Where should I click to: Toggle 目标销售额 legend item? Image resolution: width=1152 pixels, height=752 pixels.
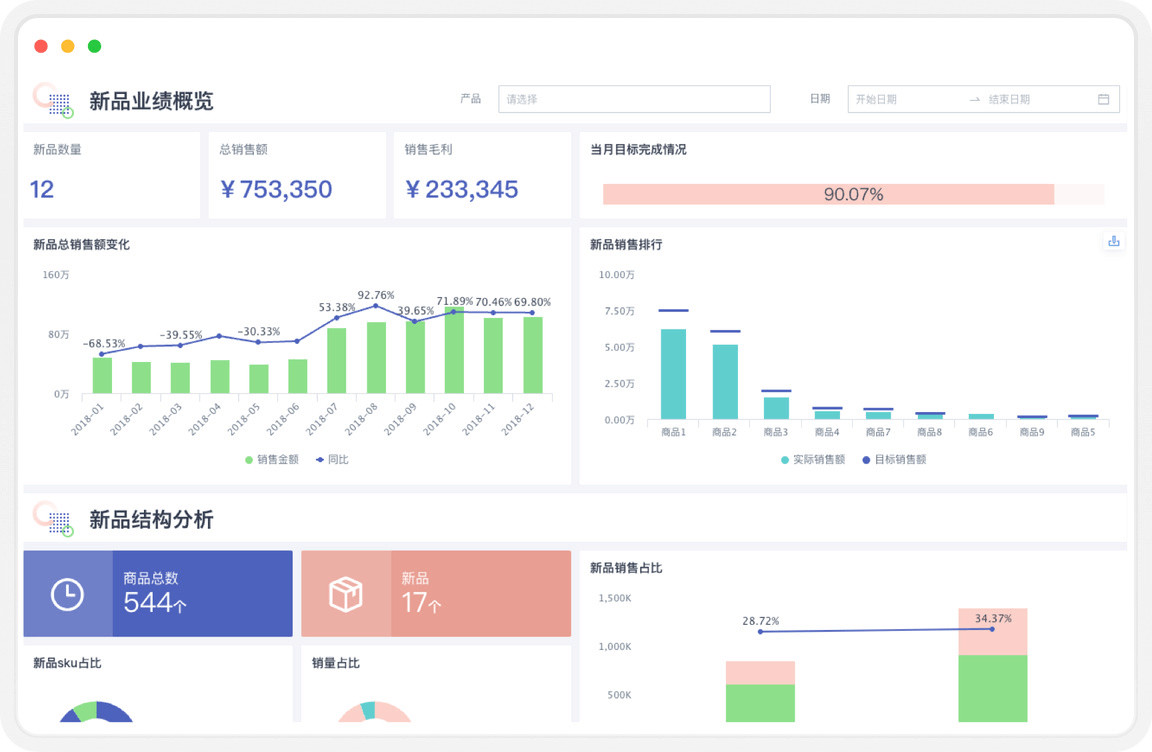(x=893, y=460)
